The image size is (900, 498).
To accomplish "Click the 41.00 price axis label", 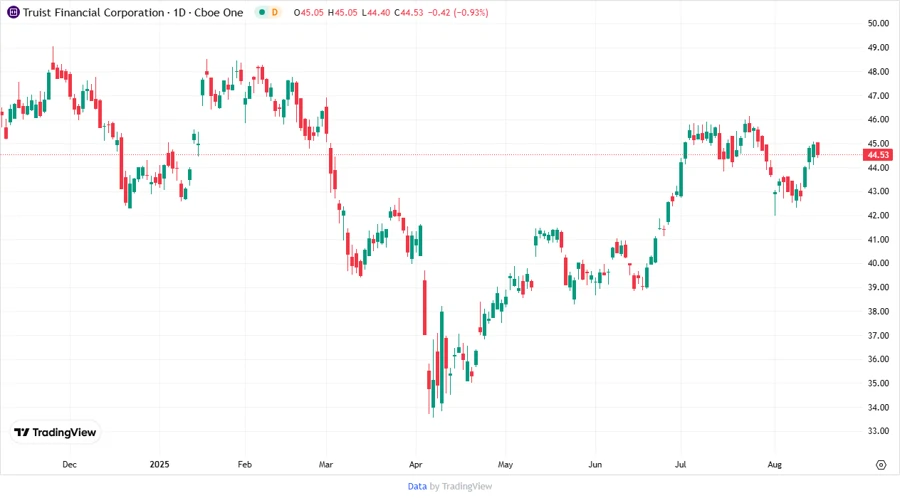I will pos(878,240).
